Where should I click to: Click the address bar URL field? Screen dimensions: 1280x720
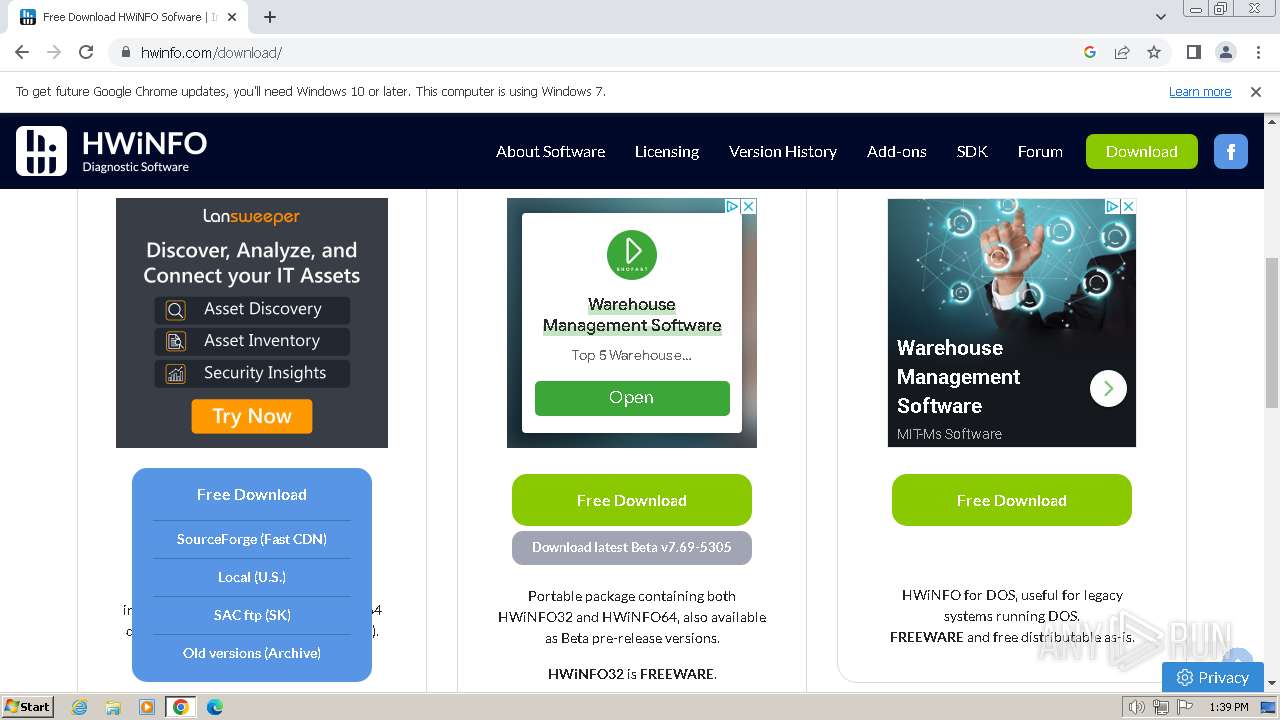(600, 52)
